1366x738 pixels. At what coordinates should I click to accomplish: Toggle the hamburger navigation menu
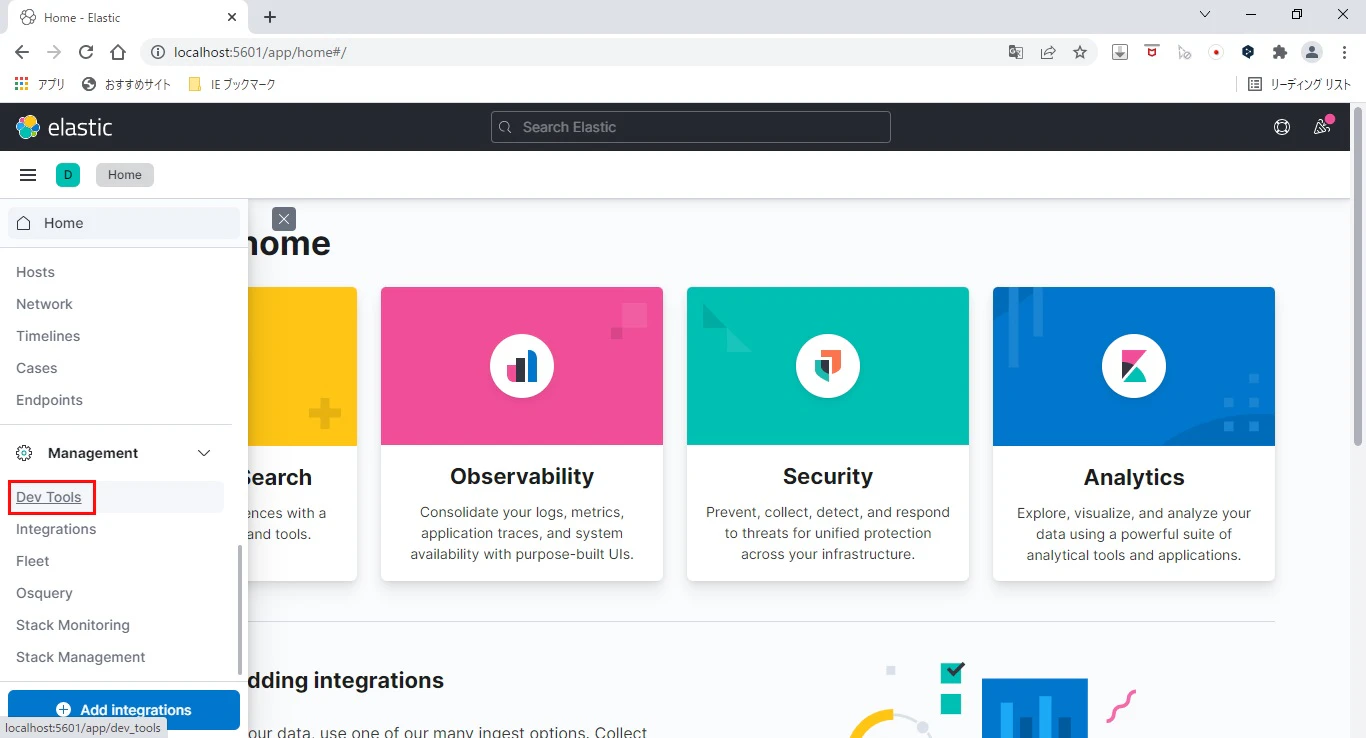coord(28,175)
